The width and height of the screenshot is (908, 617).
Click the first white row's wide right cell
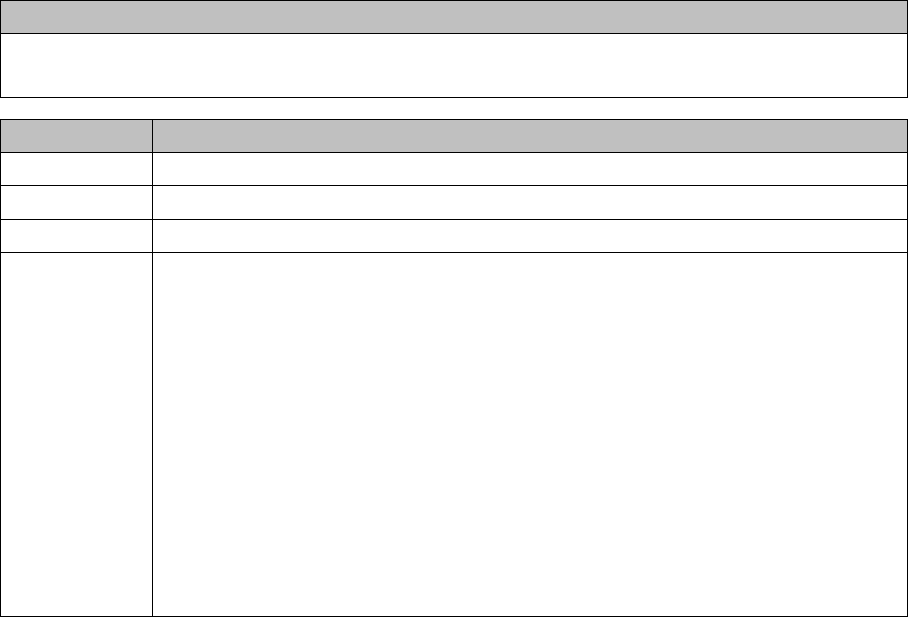(x=530, y=169)
